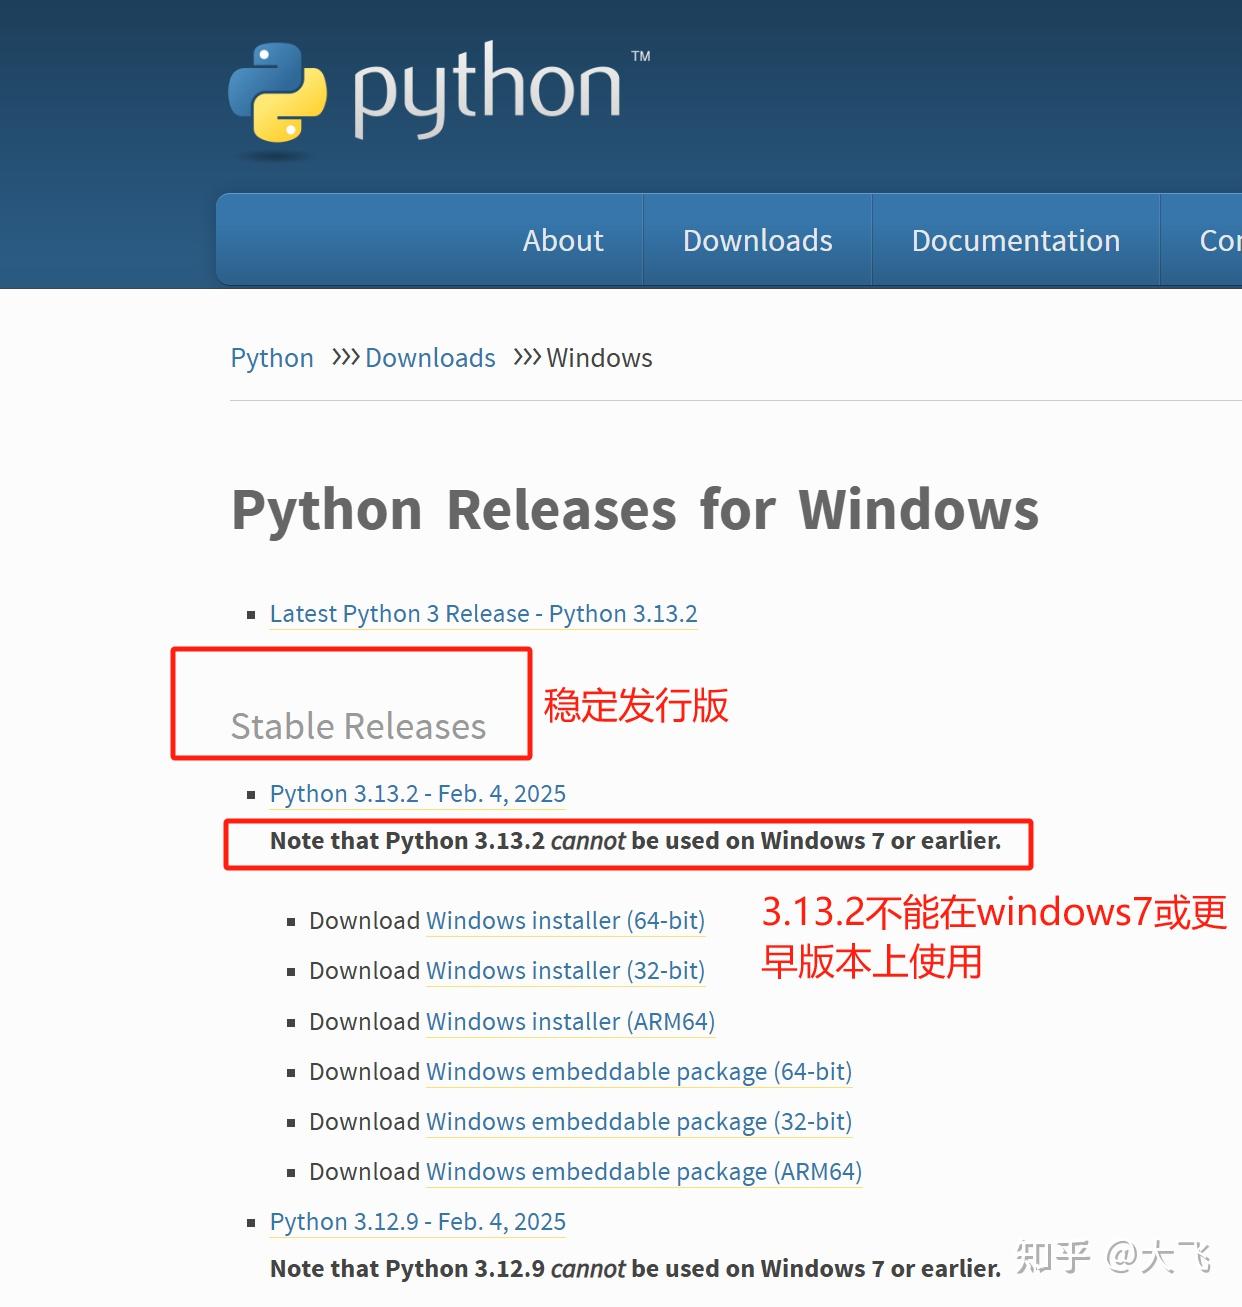Select Windows in the breadcrumb trail

coord(599,357)
